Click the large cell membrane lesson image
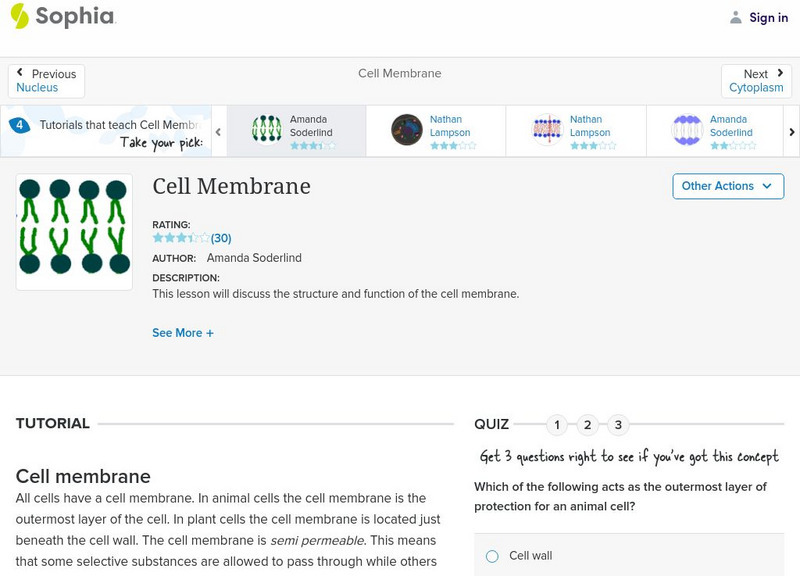This screenshot has width=800, height=576. click(74, 232)
